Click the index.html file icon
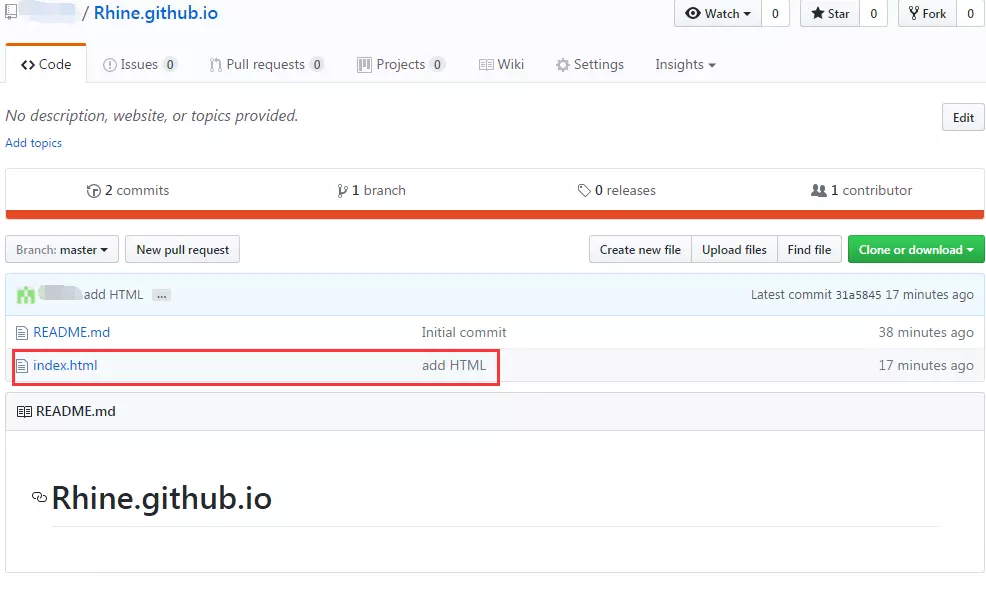 pos(22,366)
